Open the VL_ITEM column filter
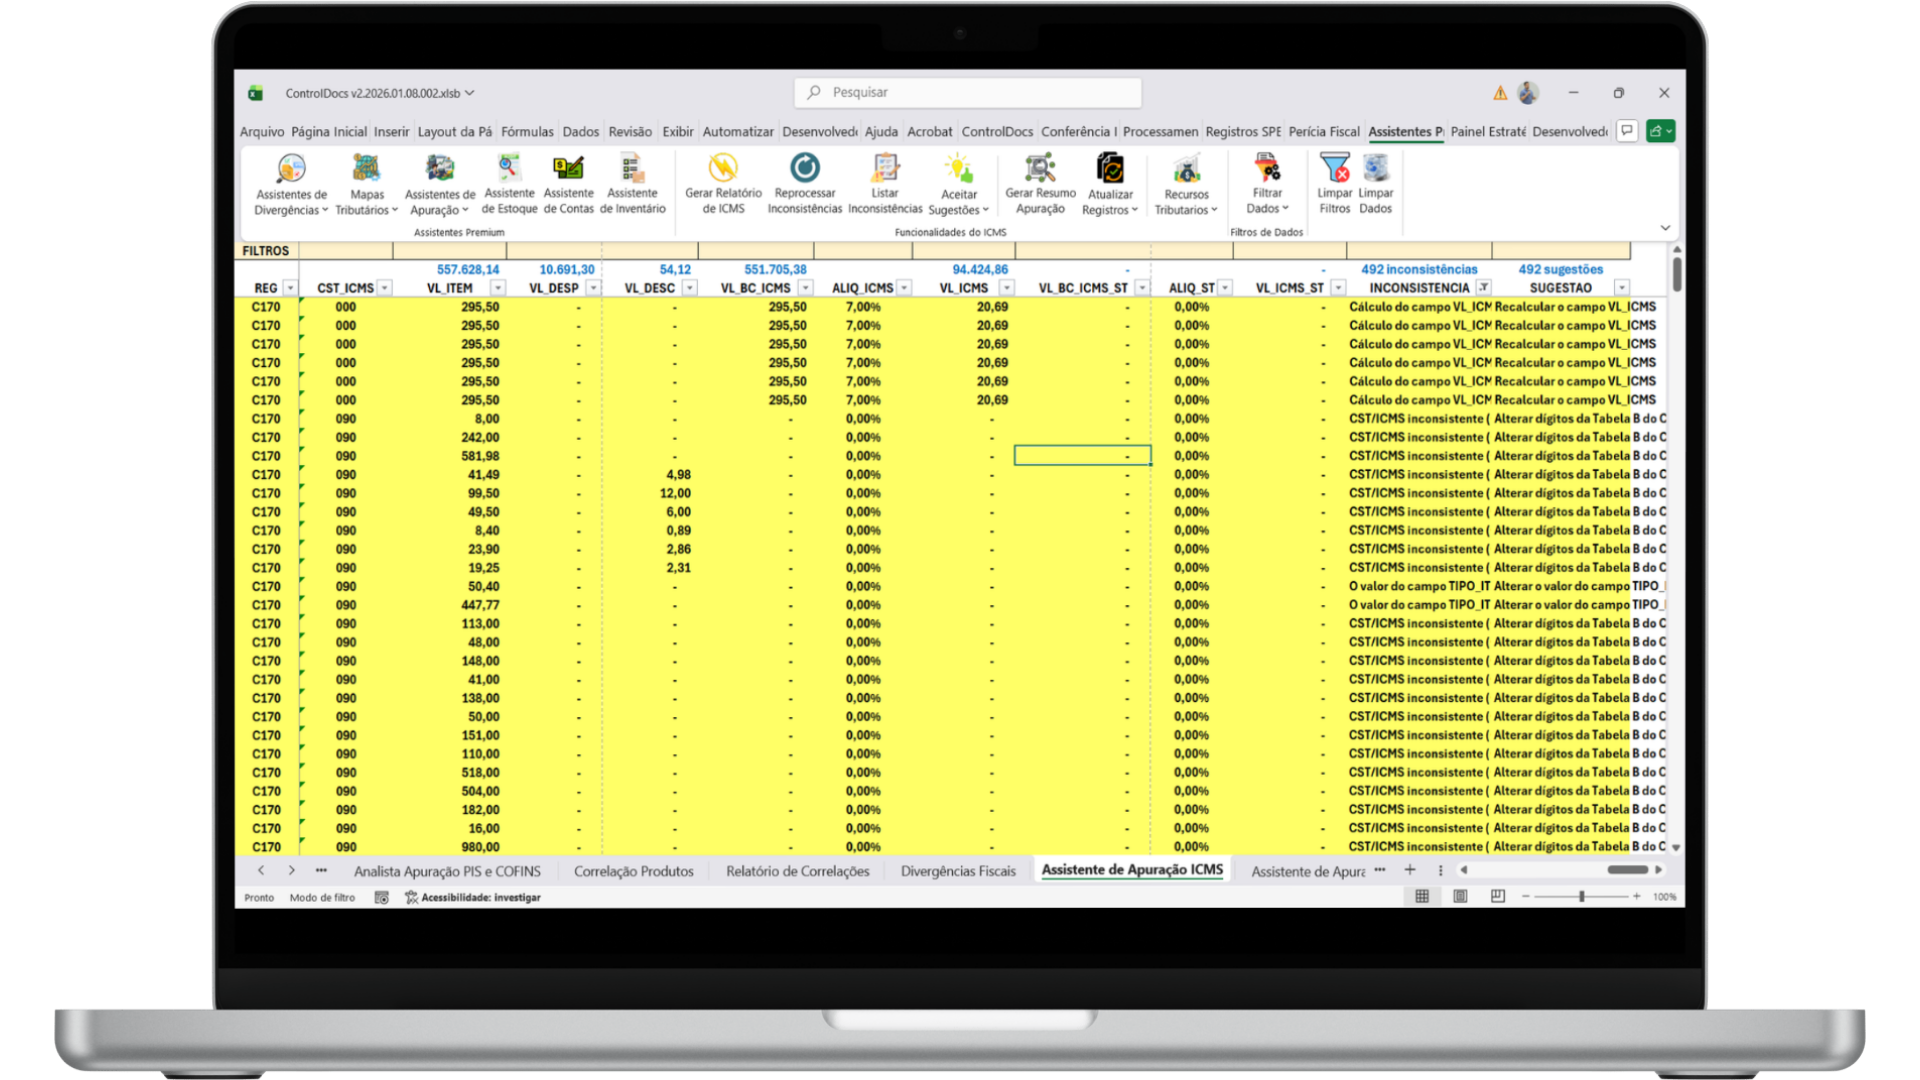1920x1080 pixels. [x=497, y=287]
